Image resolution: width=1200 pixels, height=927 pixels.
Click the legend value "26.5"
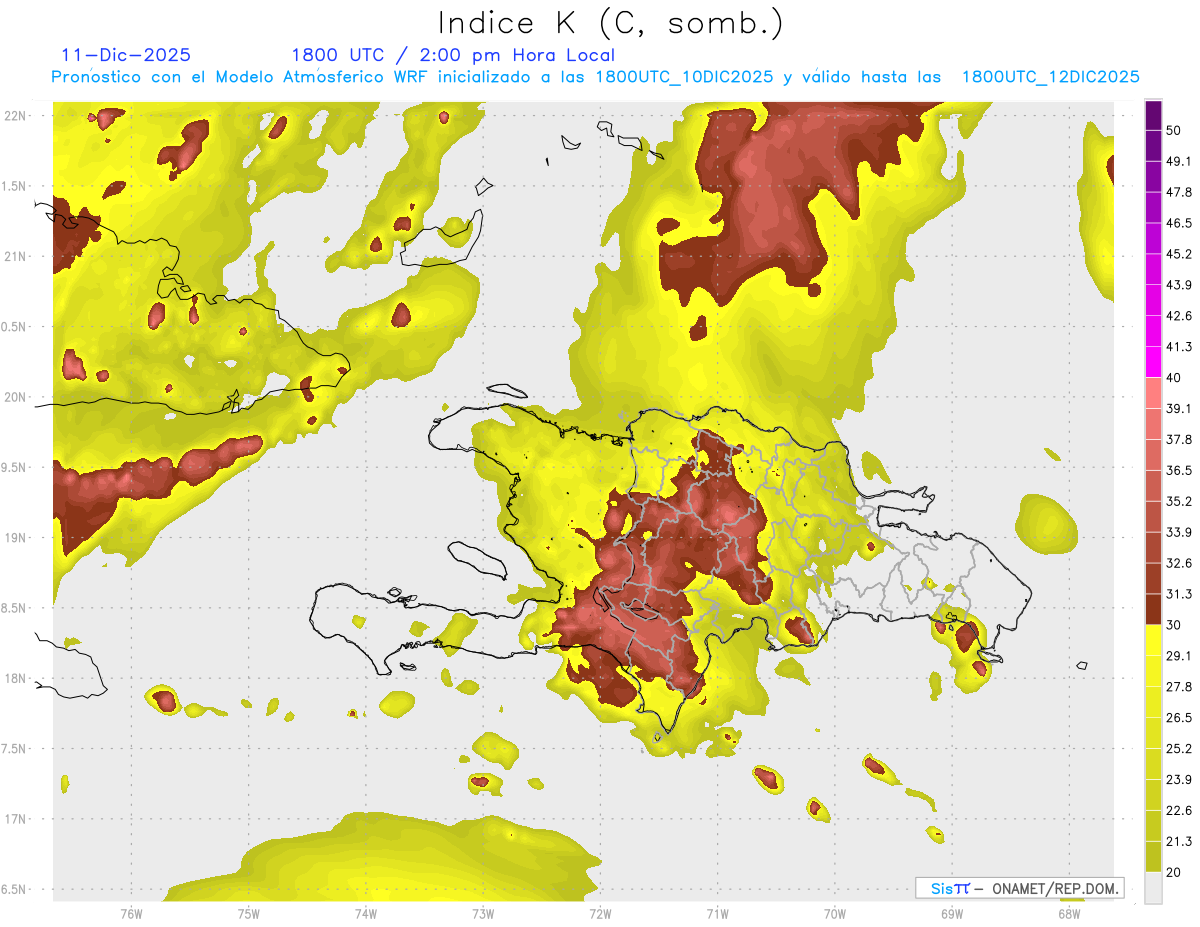(1179, 718)
